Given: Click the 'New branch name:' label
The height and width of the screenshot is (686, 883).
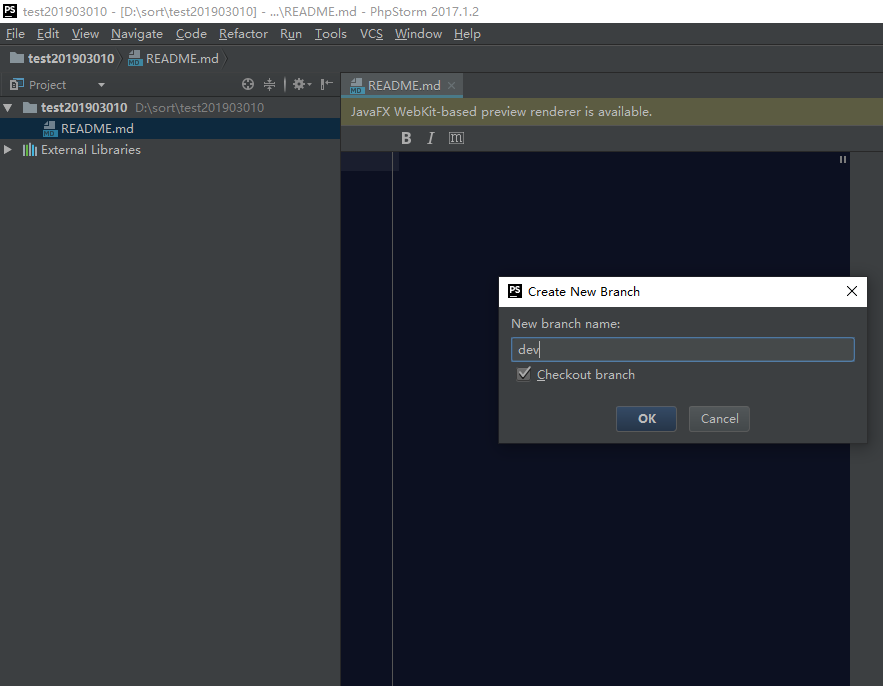Looking at the screenshot, I should 565,324.
